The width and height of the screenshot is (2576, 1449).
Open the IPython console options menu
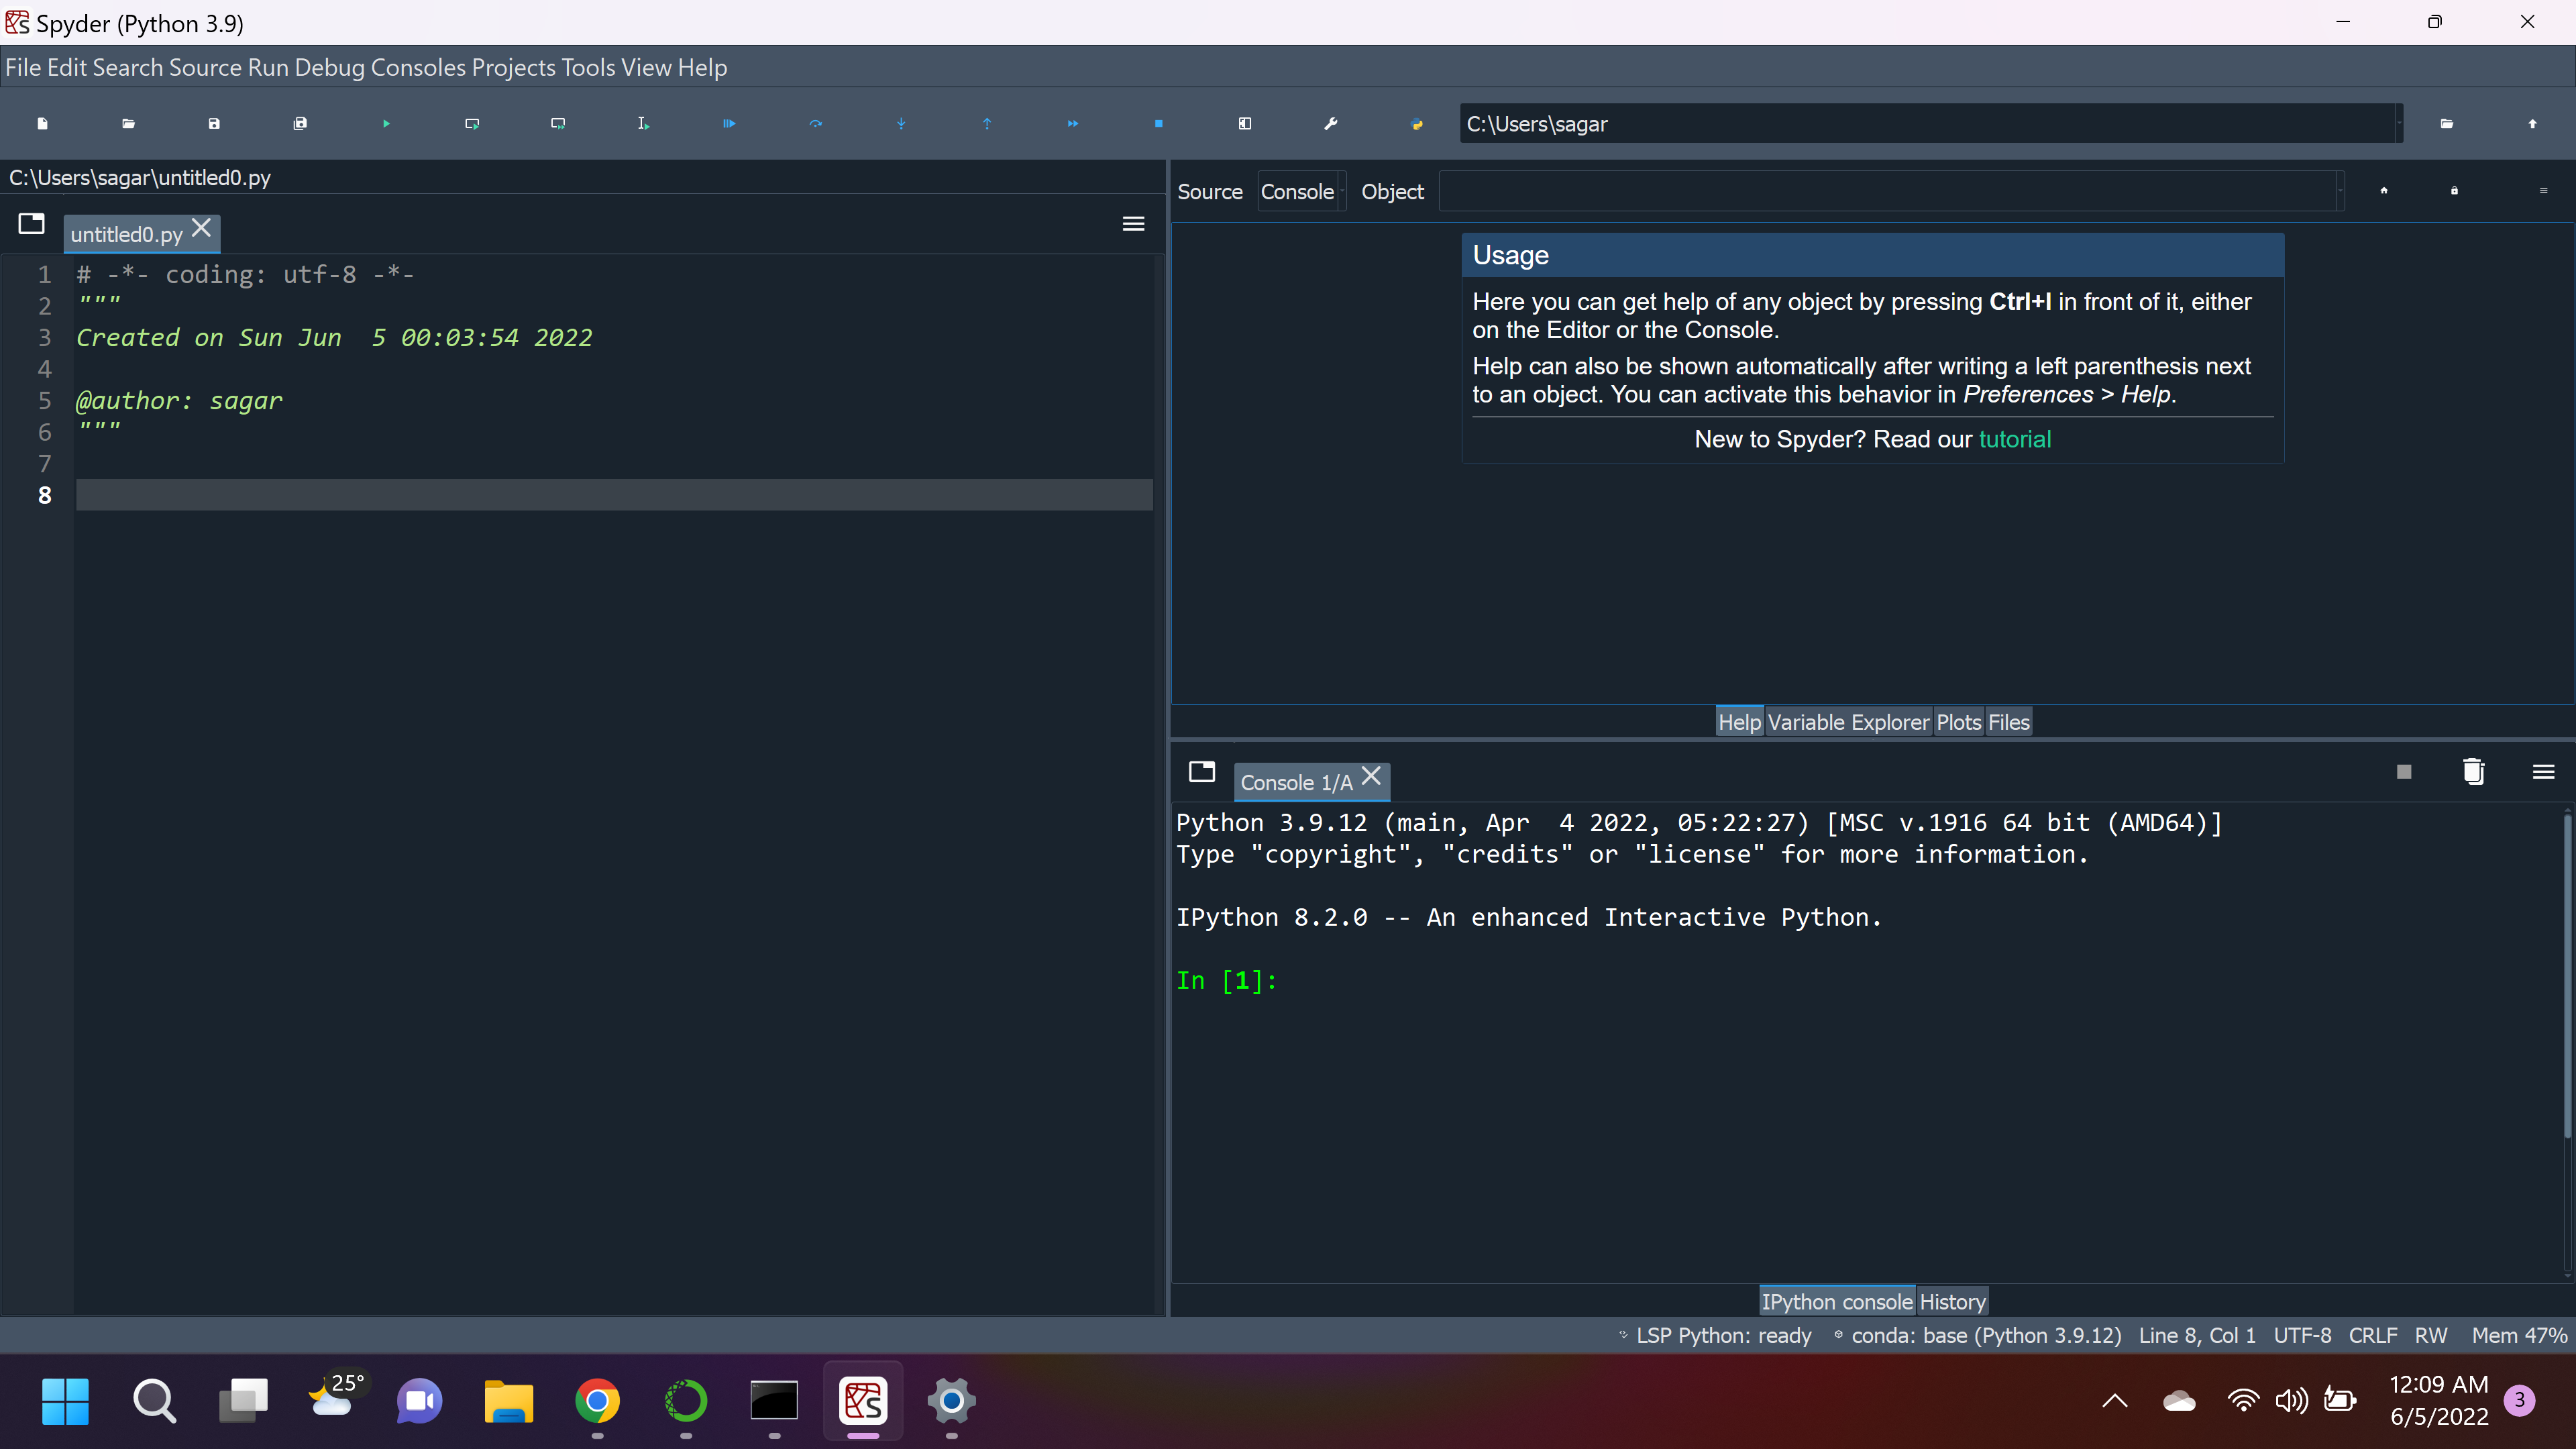coord(2543,771)
